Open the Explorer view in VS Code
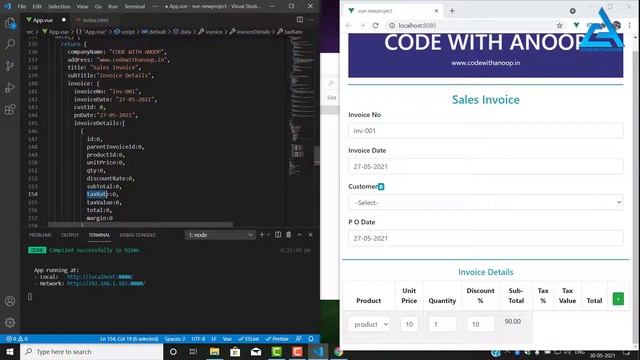The image size is (640, 360). [x=10, y=23]
